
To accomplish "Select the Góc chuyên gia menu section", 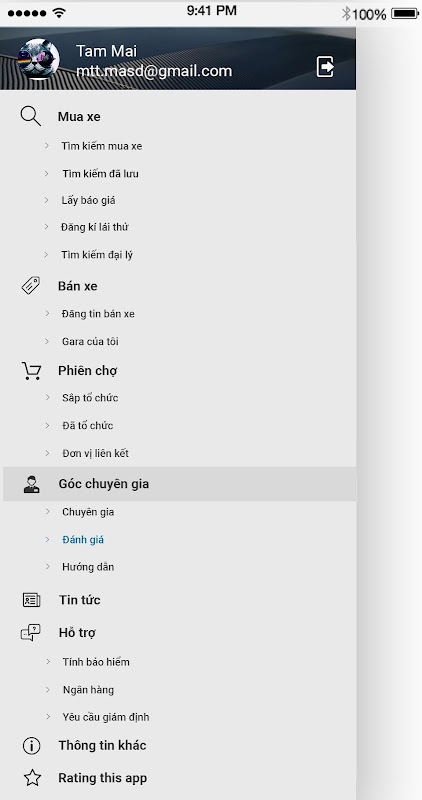I will click(x=180, y=484).
